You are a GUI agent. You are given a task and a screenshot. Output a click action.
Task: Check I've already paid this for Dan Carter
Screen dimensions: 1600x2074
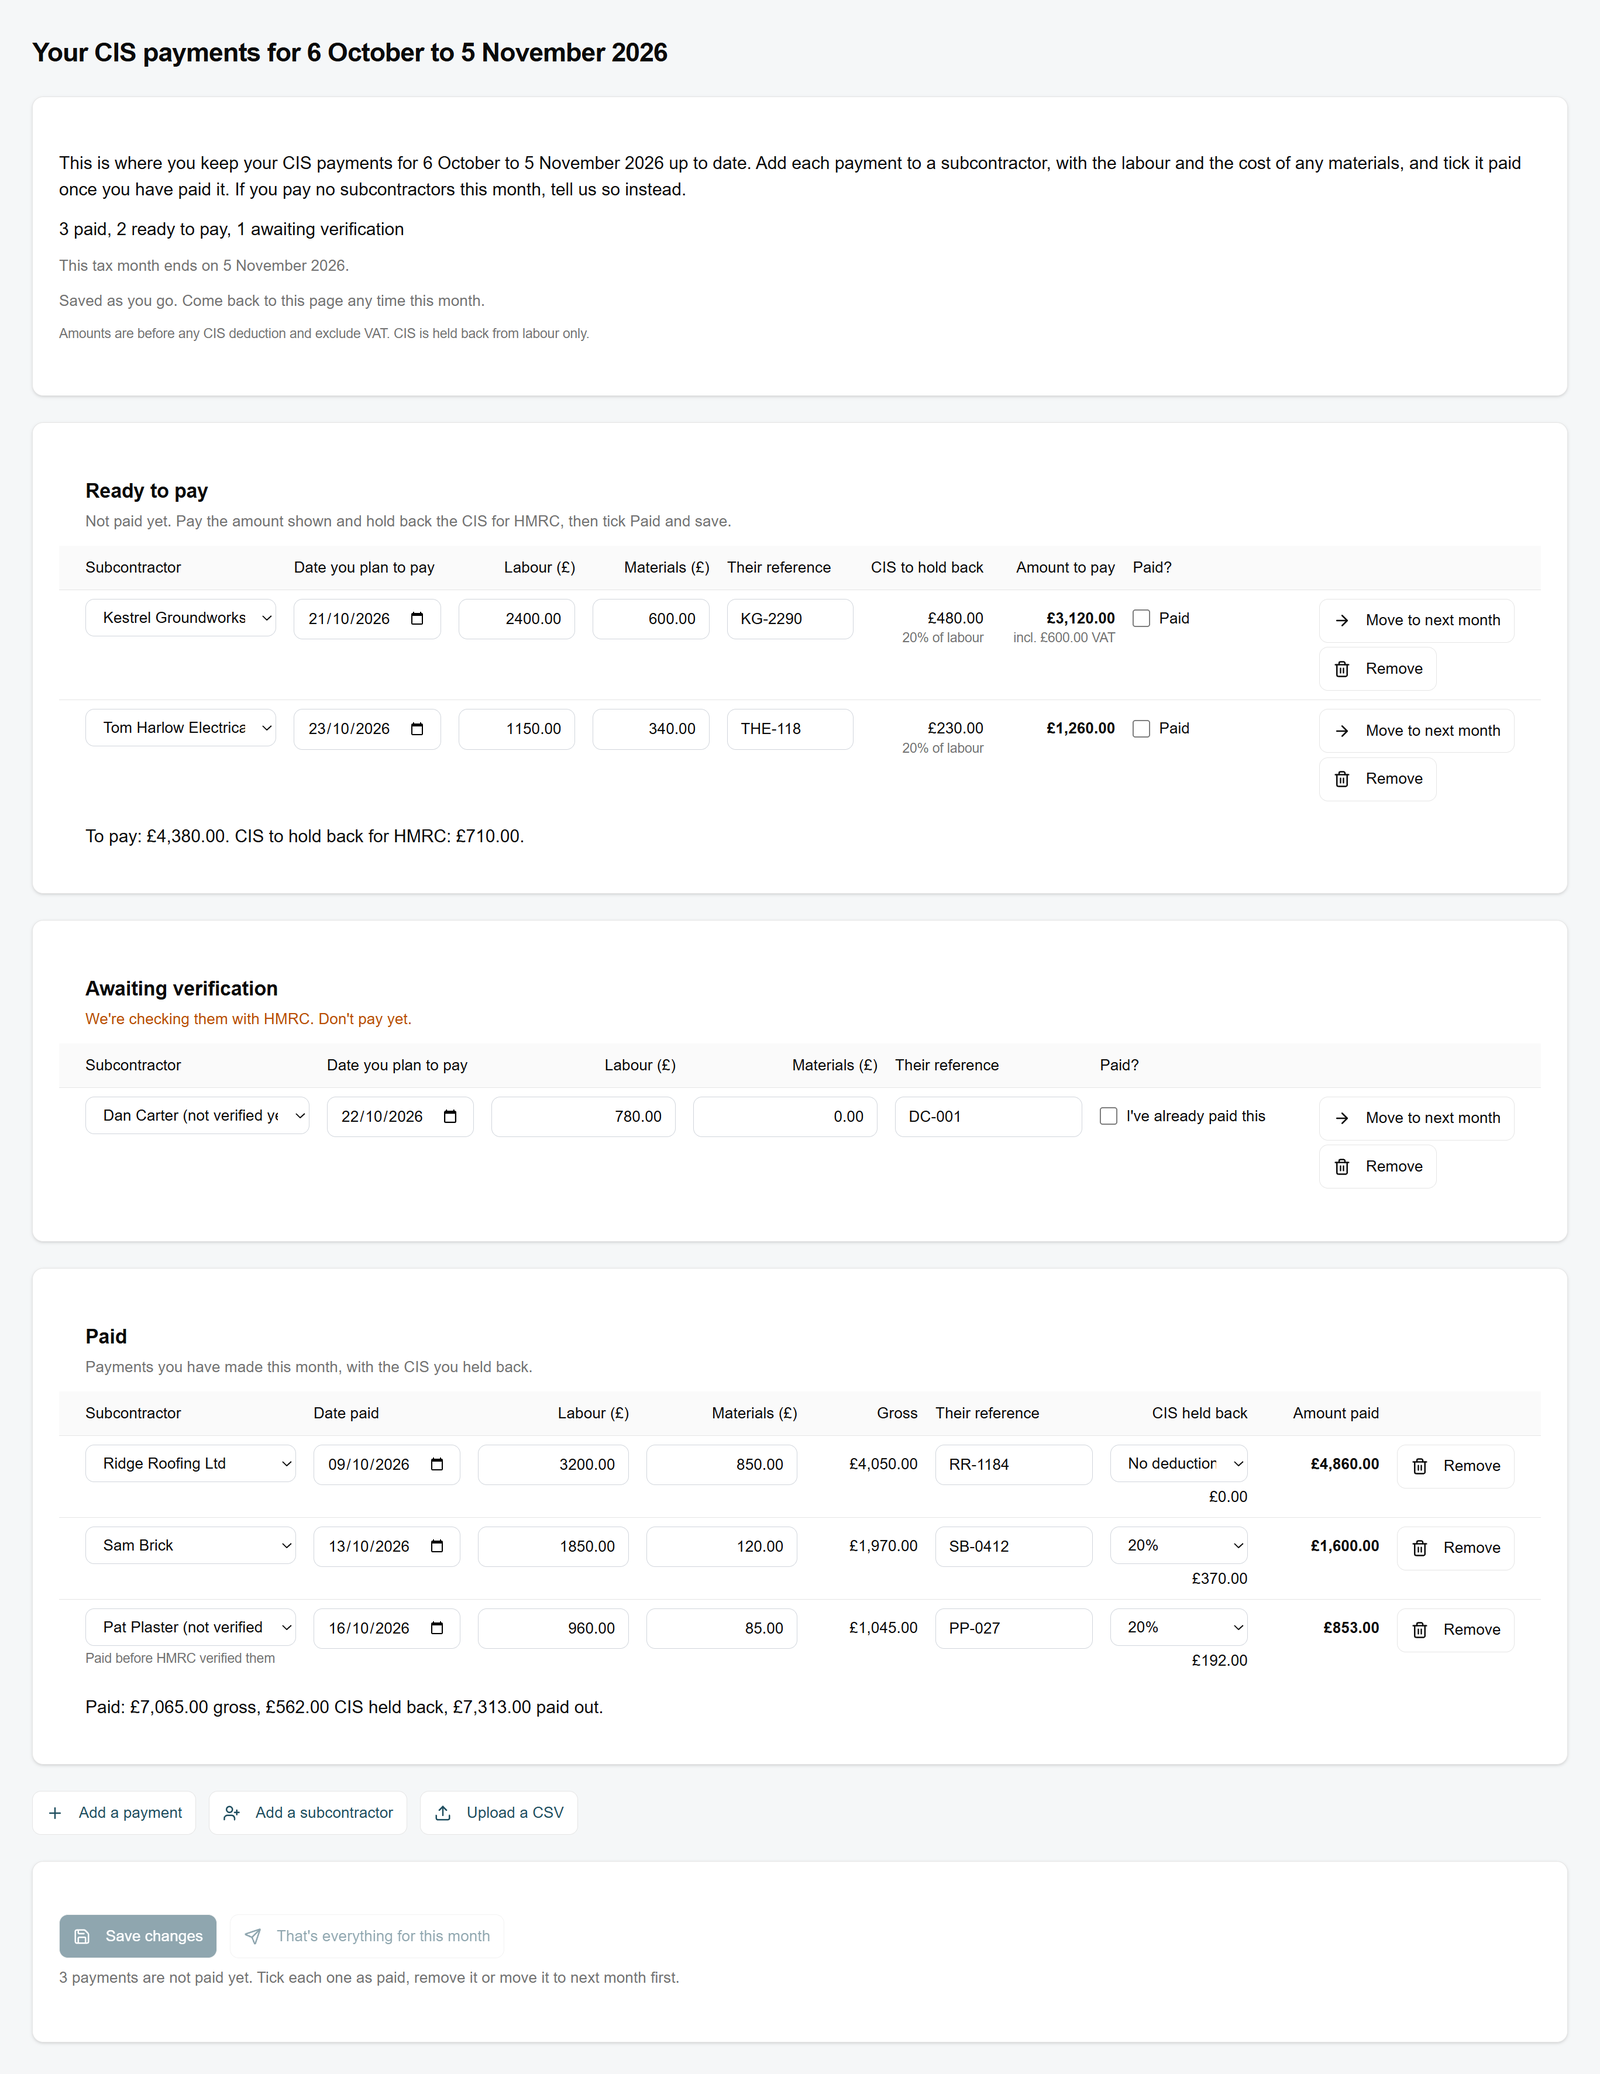1108,1116
